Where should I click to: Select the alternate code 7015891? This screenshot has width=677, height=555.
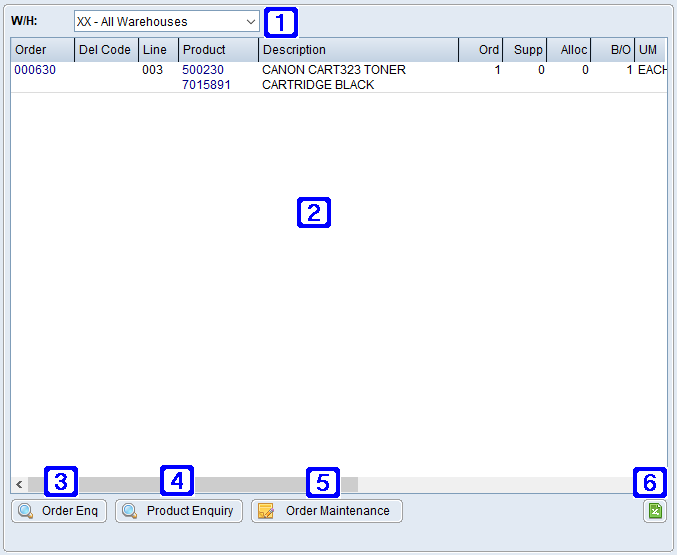pos(206,85)
